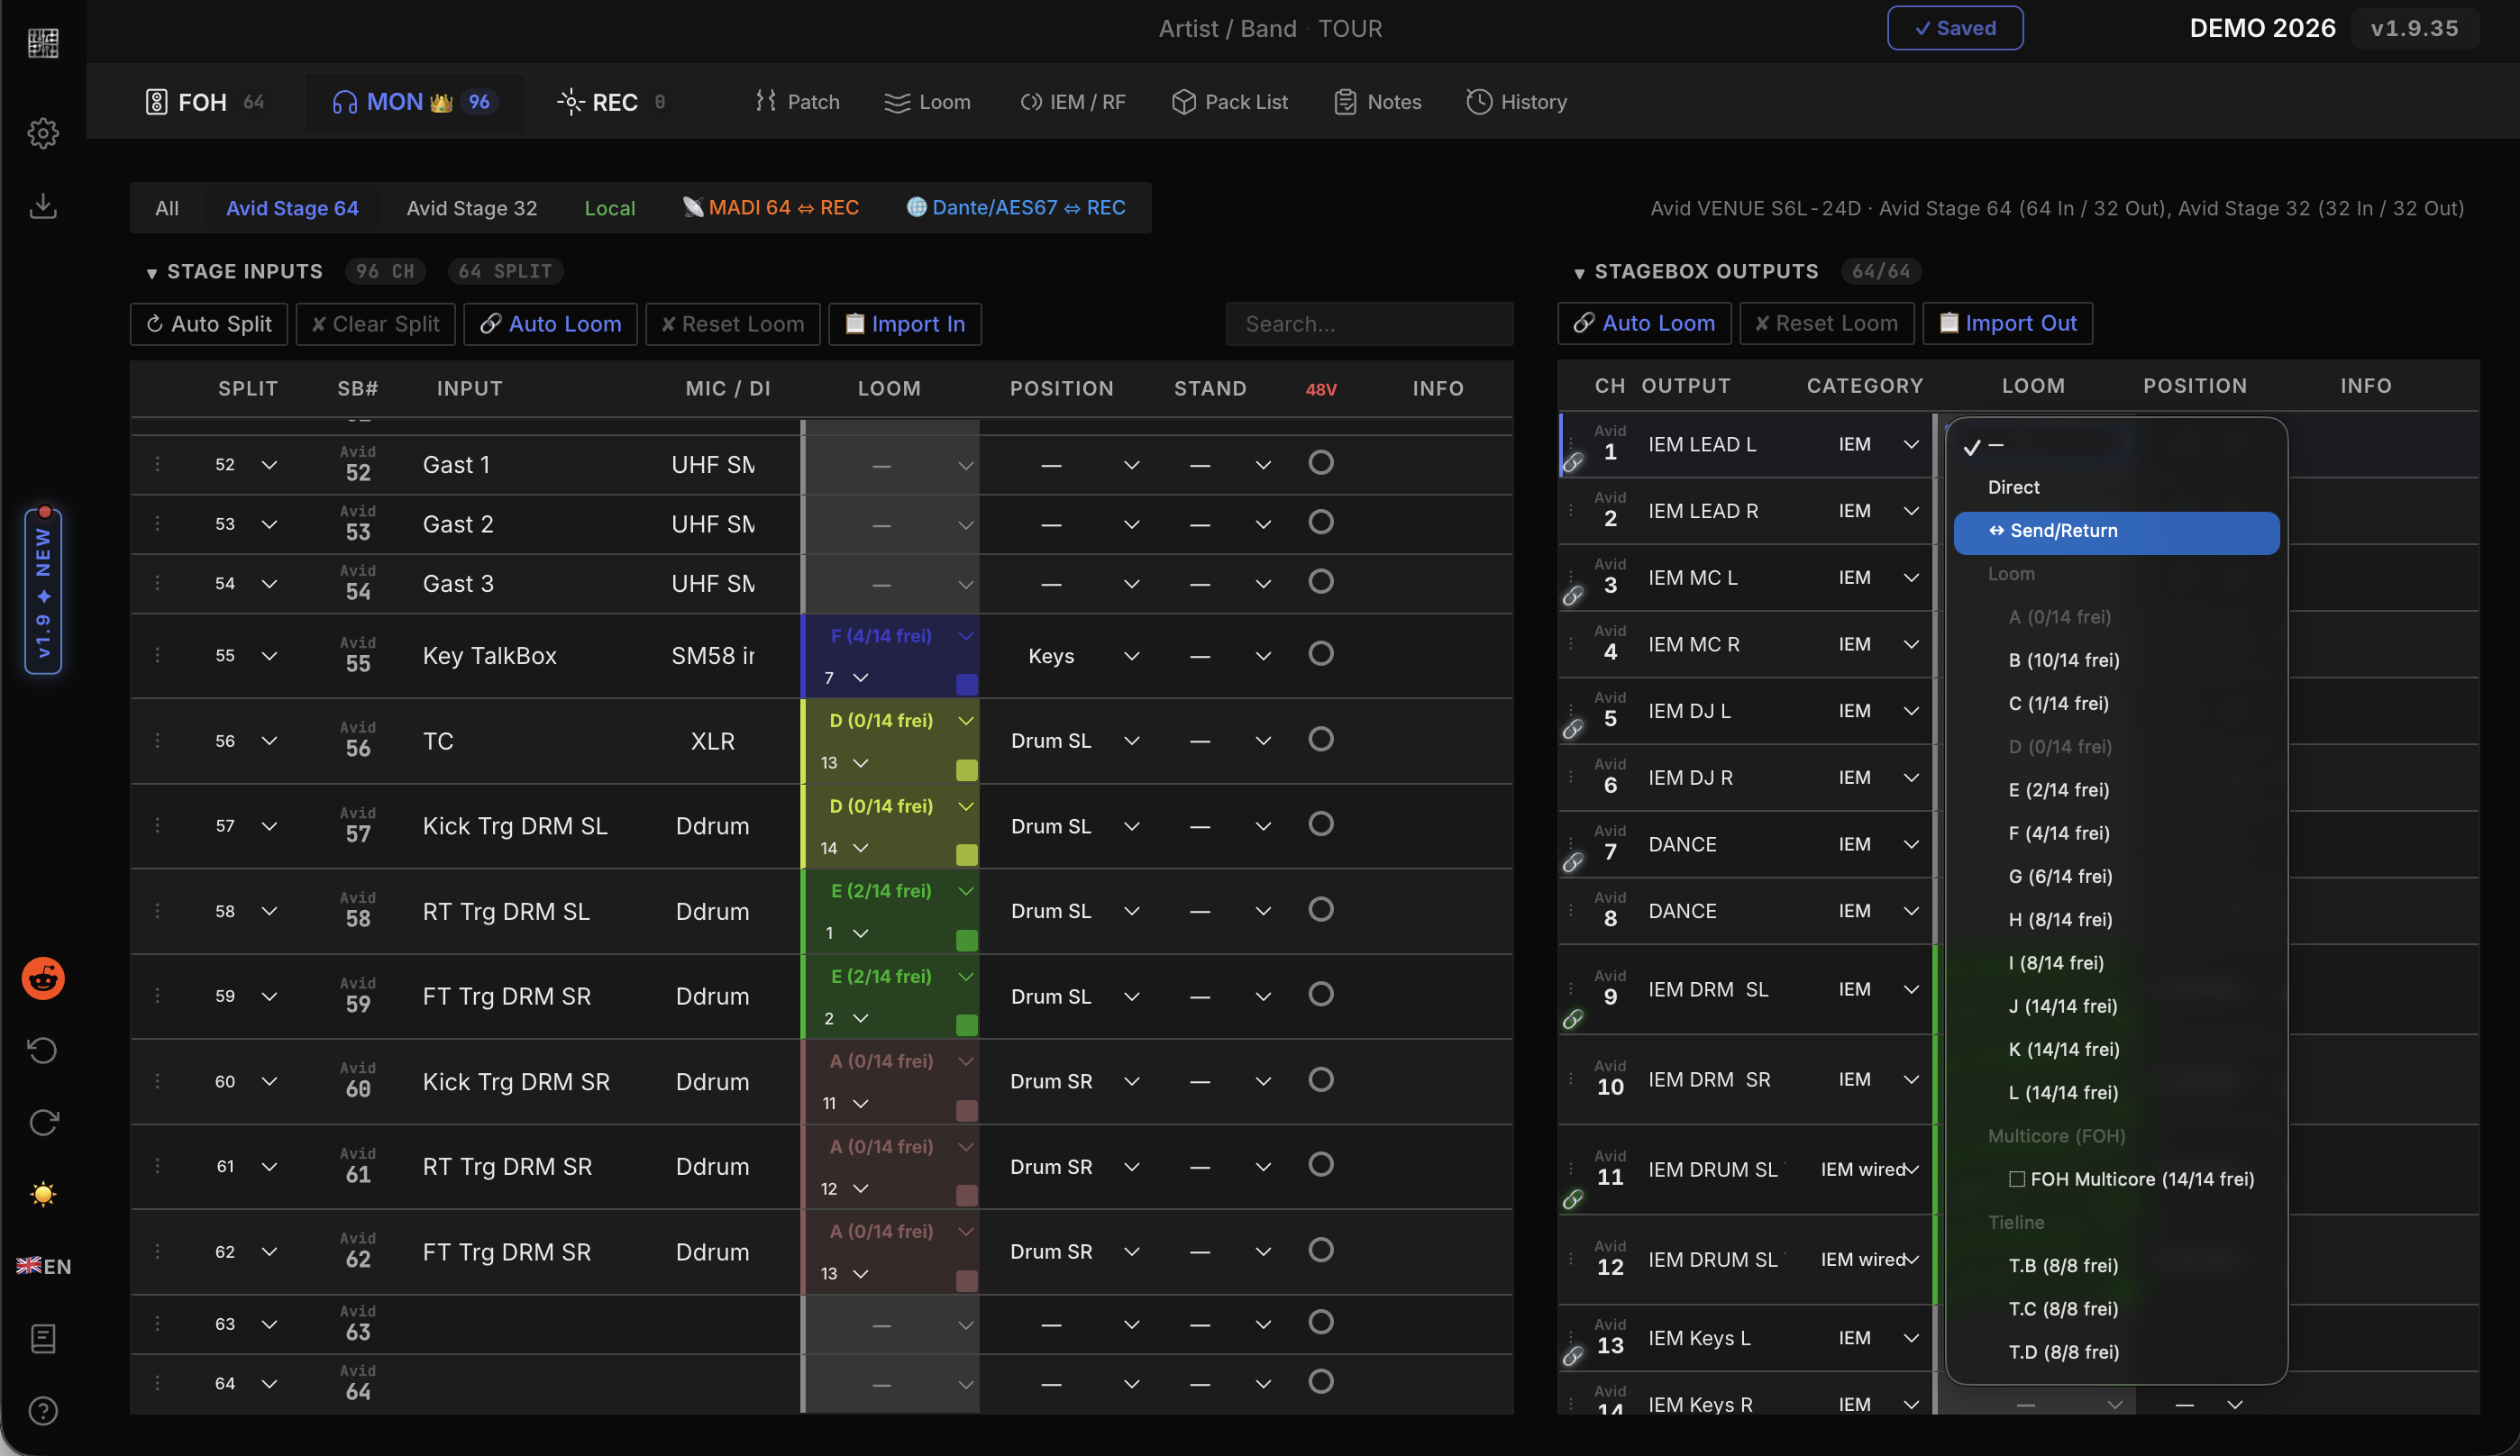This screenshot has height=1456, width=2520.
Task: Click the undo arrow icon in sidebar
Action: (43, 1050)
